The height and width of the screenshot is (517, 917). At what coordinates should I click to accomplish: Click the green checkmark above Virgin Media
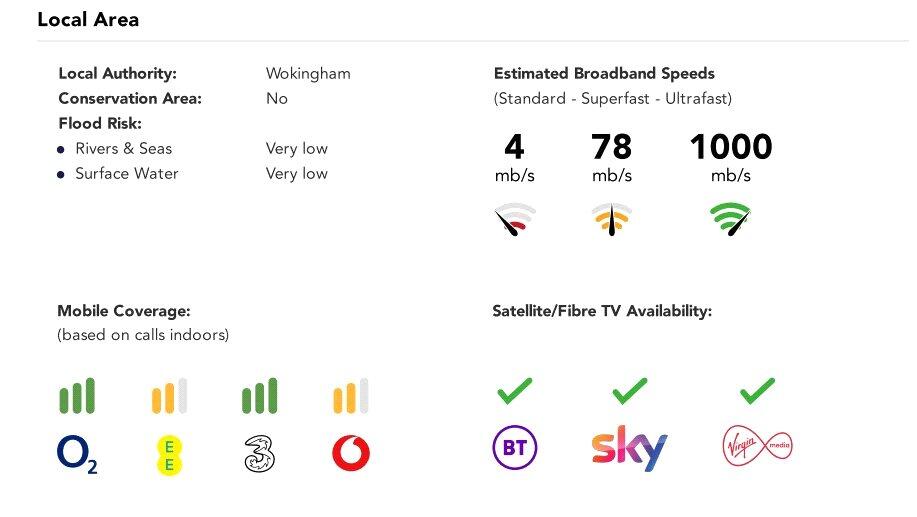[x=757, y=391]
